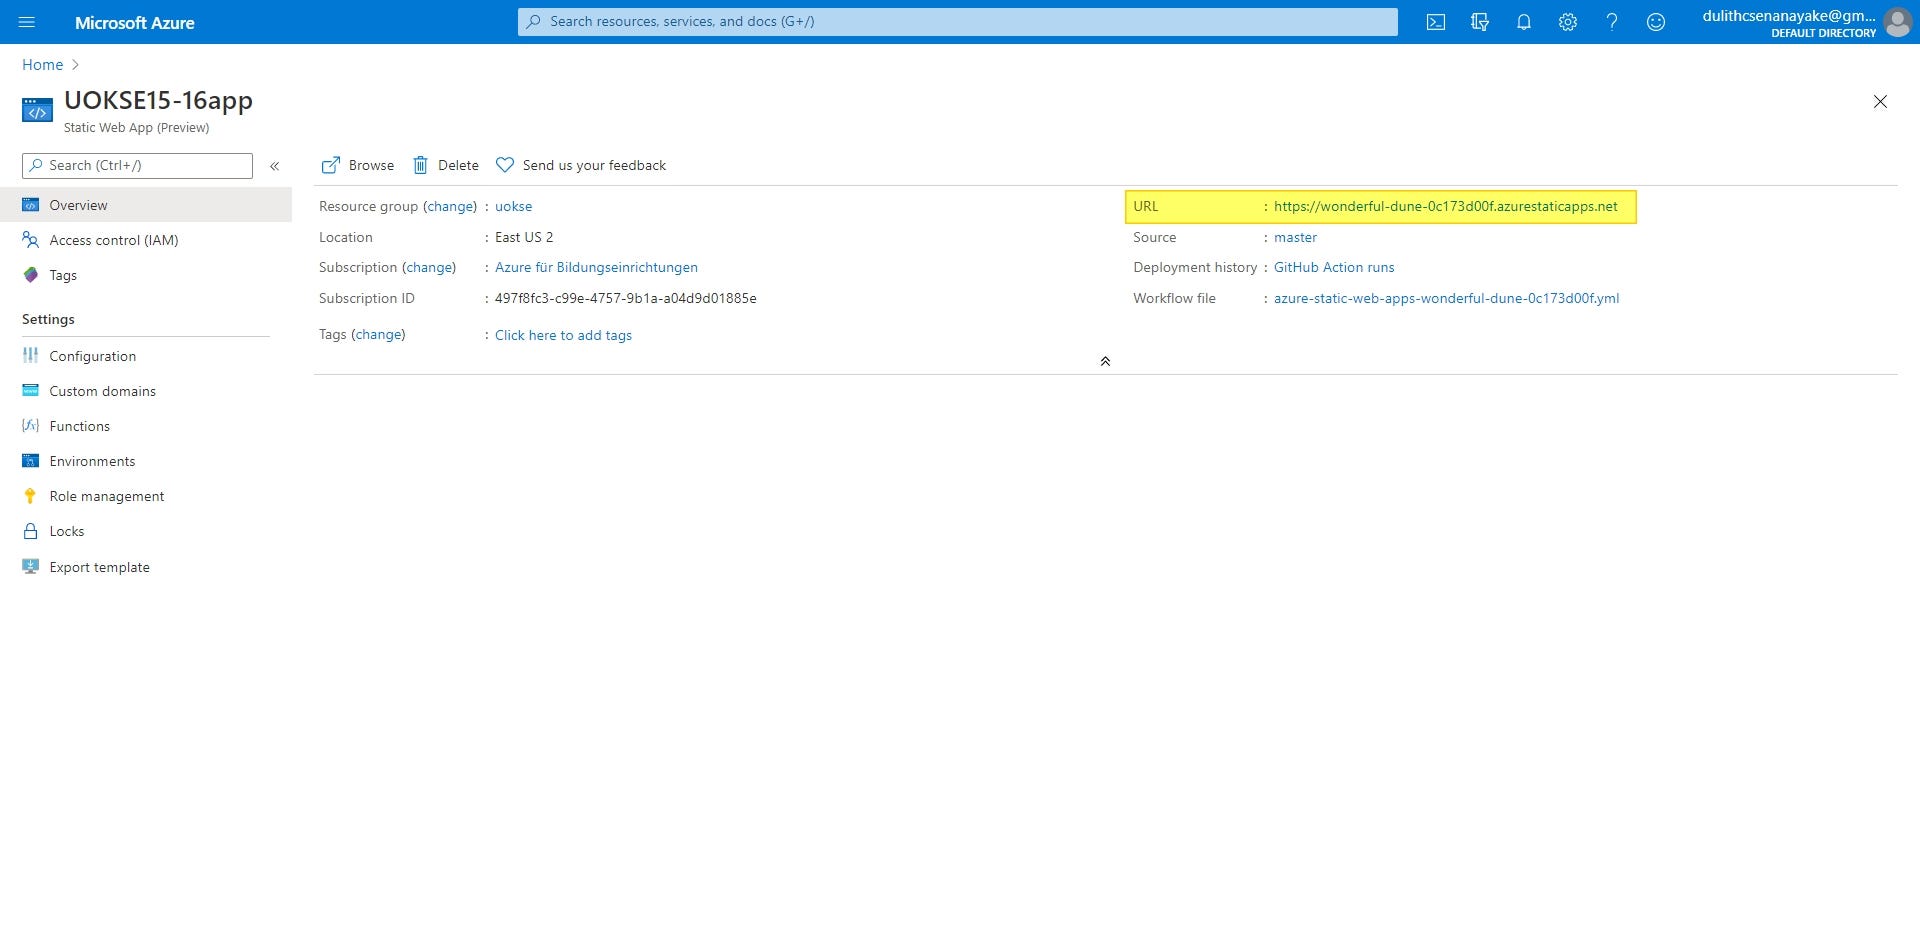Viewport: 1920px width, 937px height.
Task: Open Custom domains
Action: click(146, 391)
